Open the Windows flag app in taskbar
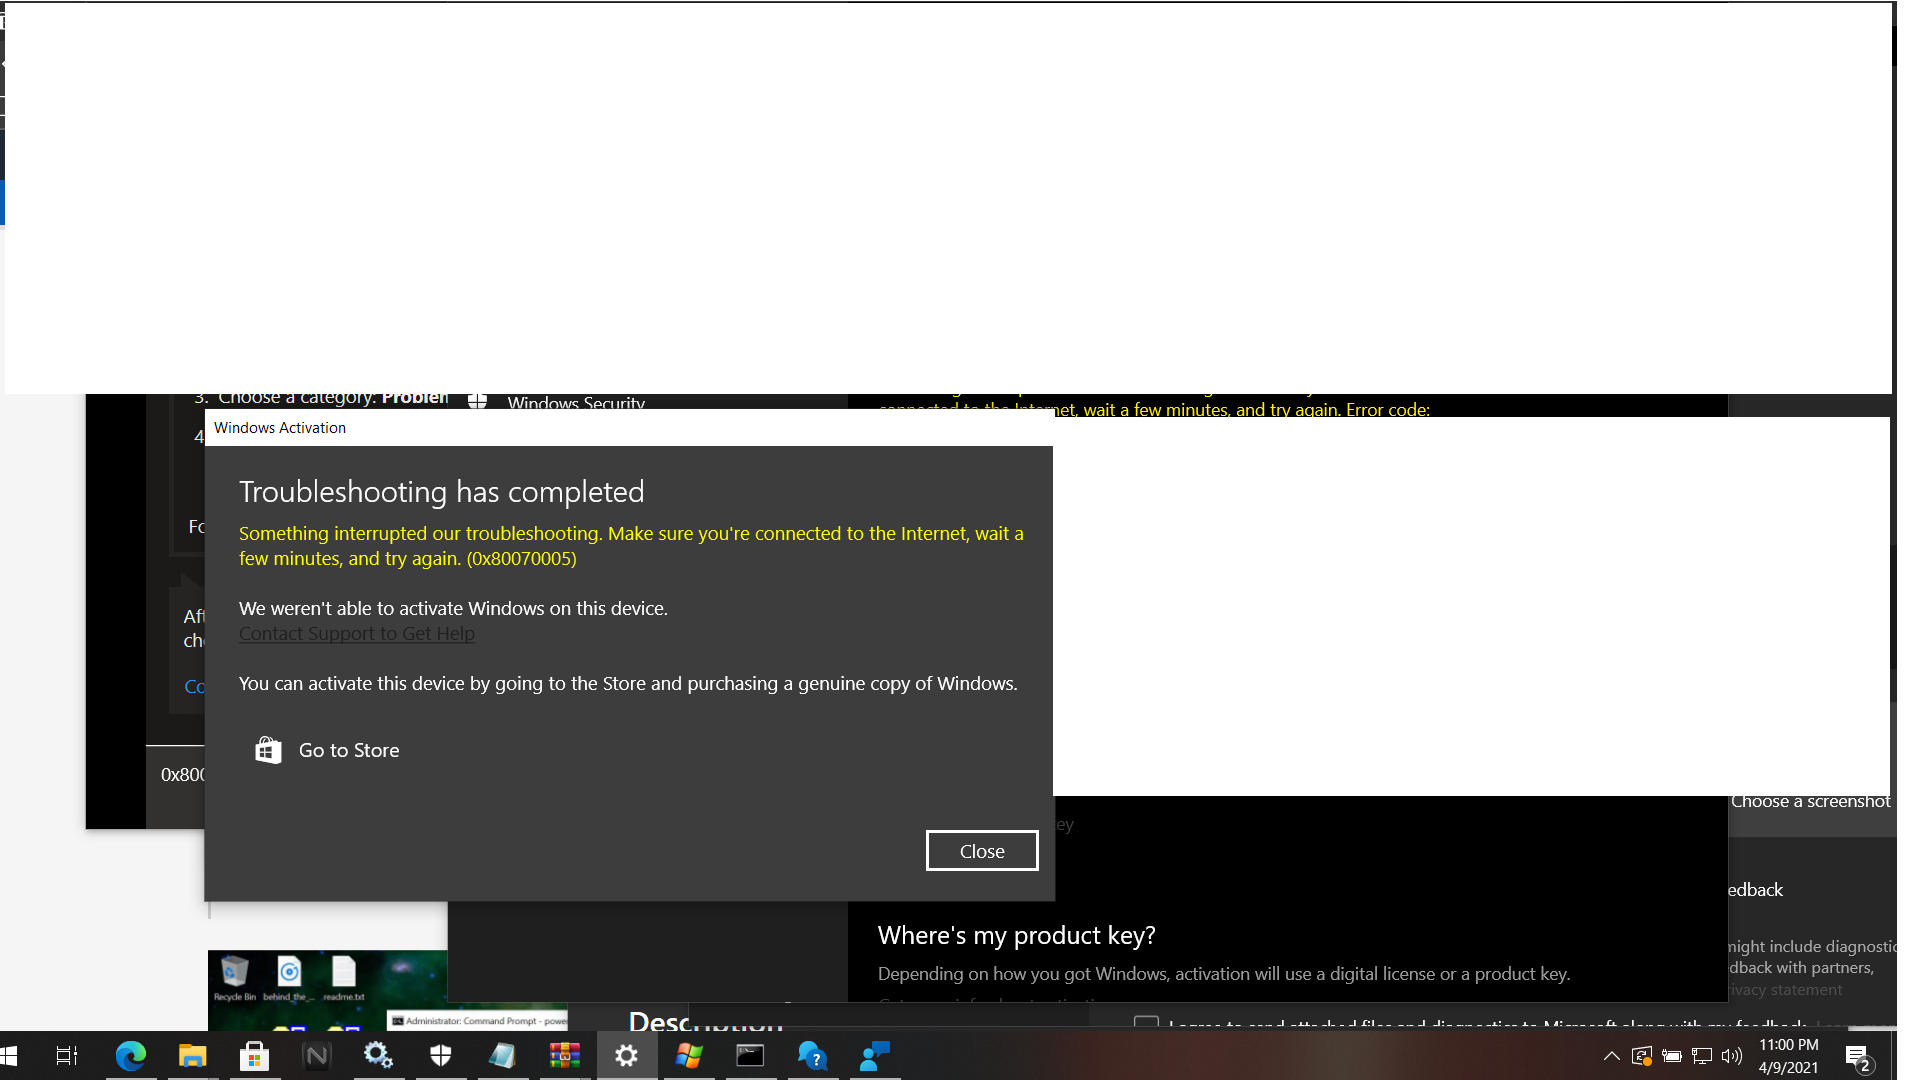This screenshot has height=1080, width=1920. [689, 1055]
